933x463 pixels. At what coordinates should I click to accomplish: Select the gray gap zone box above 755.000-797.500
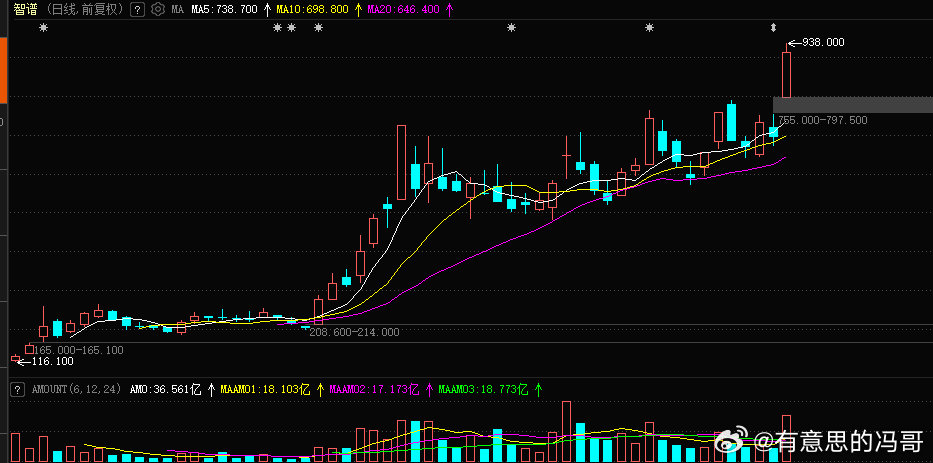[x=853, y=105]
